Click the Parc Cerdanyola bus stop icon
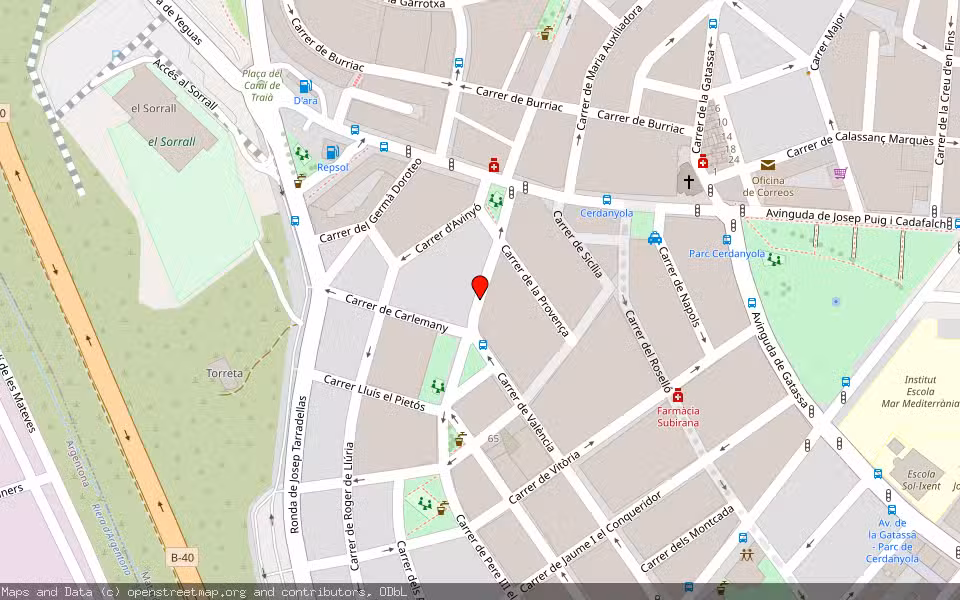The image size is (960, 600). 727,240
